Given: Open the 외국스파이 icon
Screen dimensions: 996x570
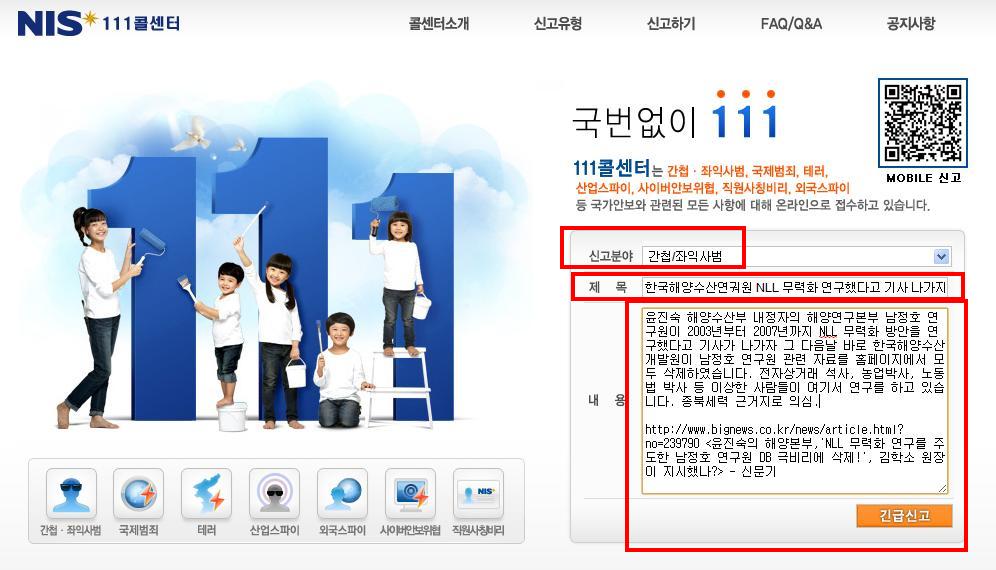Looking at the screenshot, I should coord(342,494).
